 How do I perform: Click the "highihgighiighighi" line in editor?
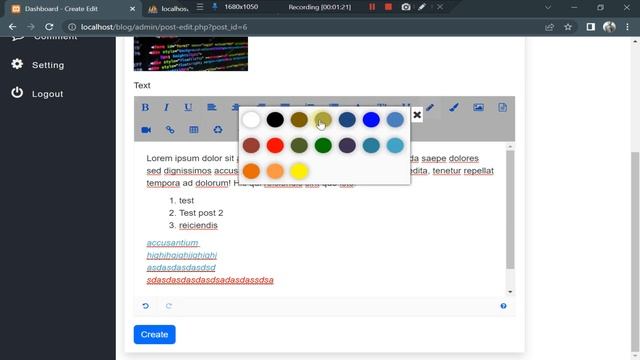click(182, 255)
